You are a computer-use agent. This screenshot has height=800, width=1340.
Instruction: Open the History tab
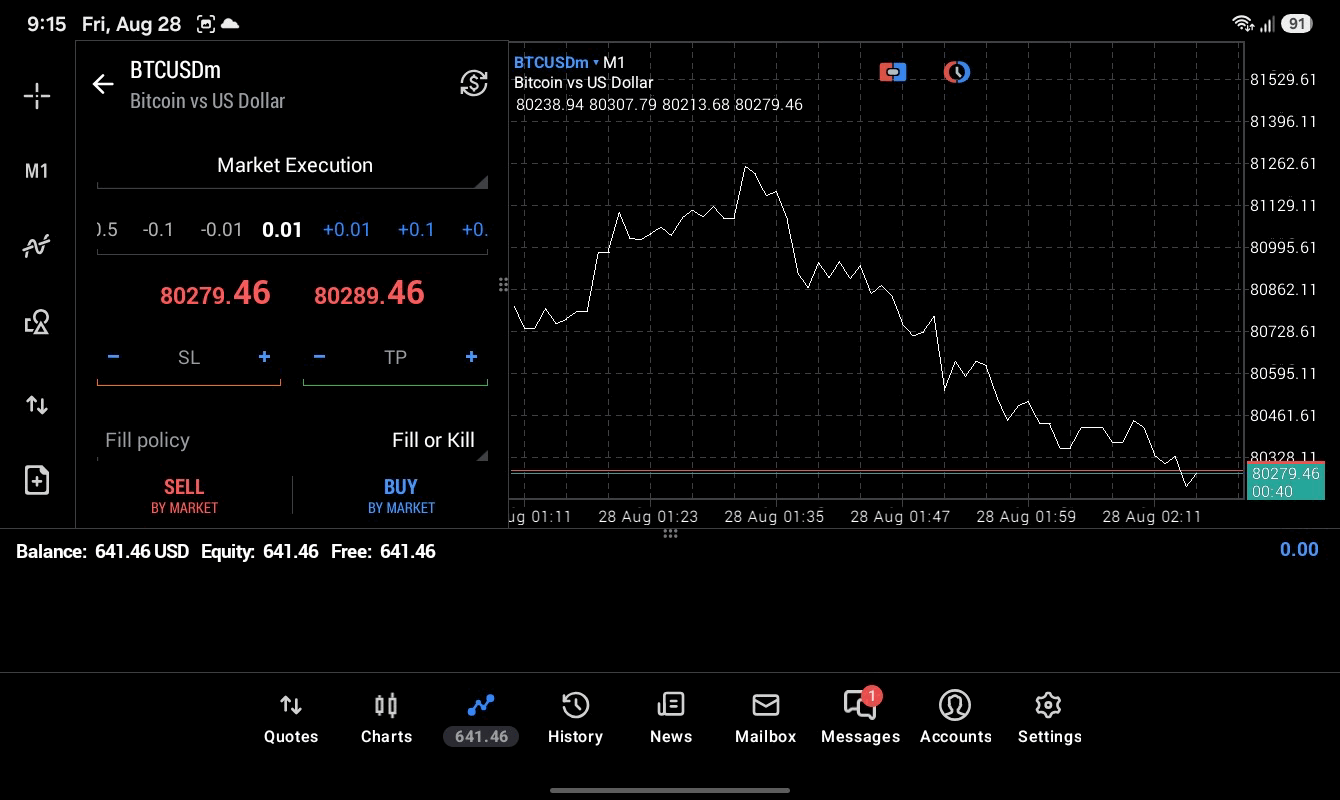[575, 720]
